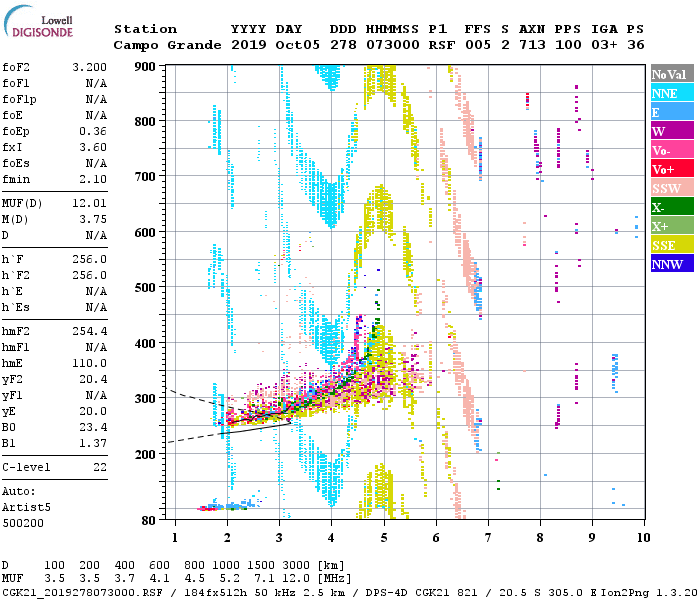The width and height of the screenshot is (700, 600).
Task: Click the MUF 7.1 table entry
Action: pyautogui.click(x=265, y=579)
